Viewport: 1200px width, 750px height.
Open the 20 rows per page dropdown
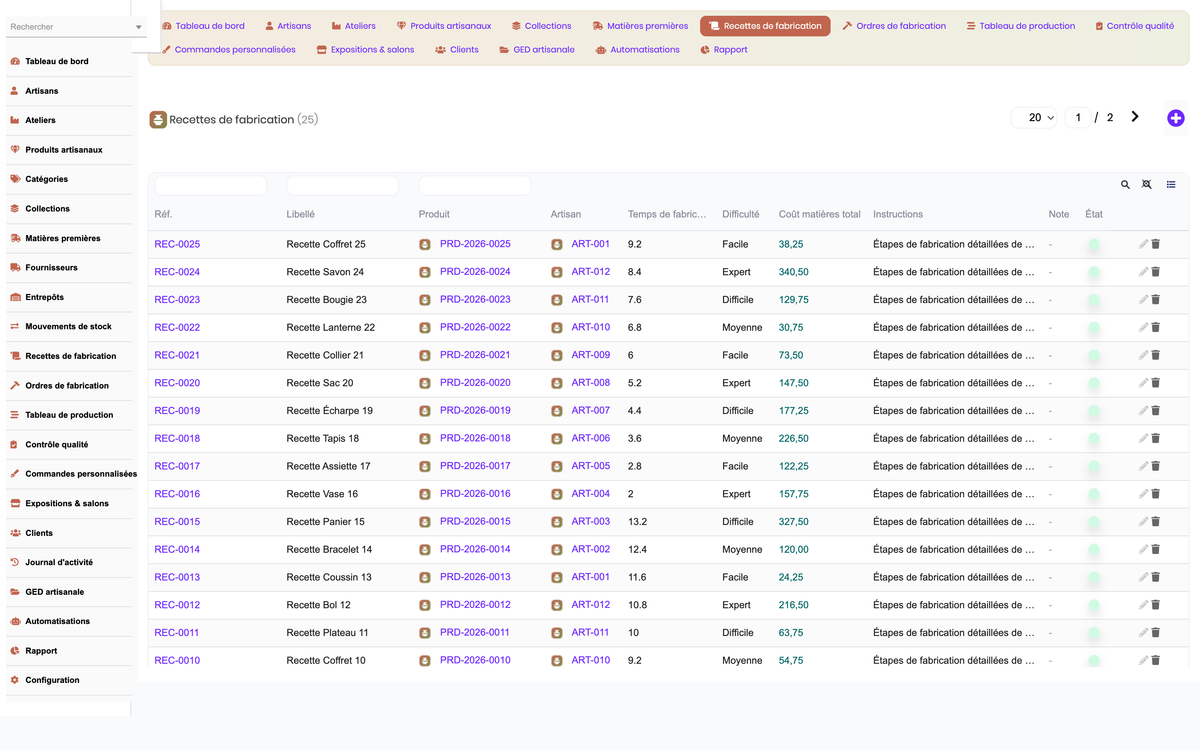click(1035, 118)
